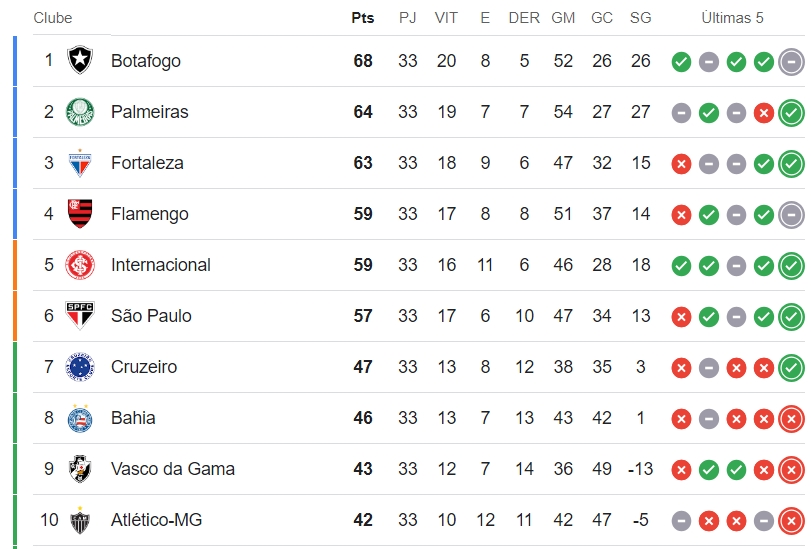The height and width of the screenshot is (549, 811).
Task: Click the Clube column header
Action: tap(53, 18)
